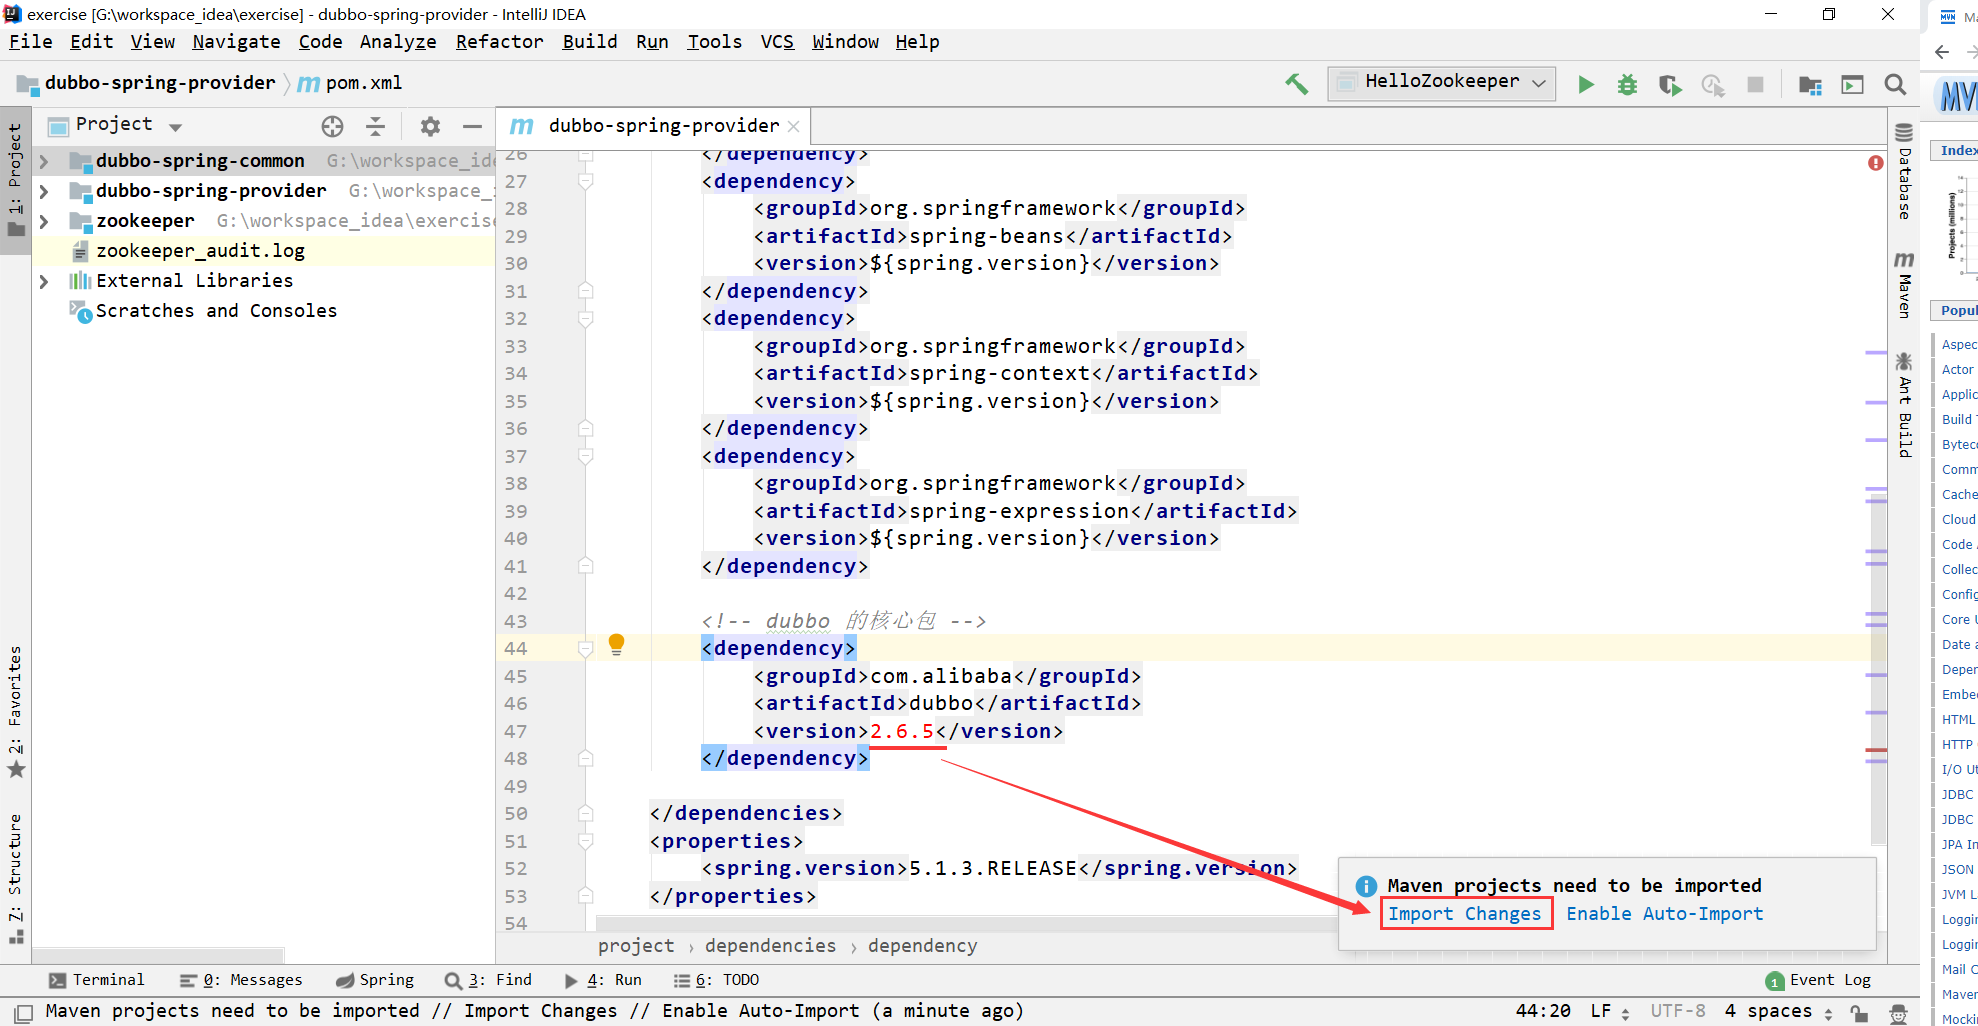This screenshot has width=1978, height=1026.
Task: Toggle the Spring tool window
Action: click(x=375, y=980)
